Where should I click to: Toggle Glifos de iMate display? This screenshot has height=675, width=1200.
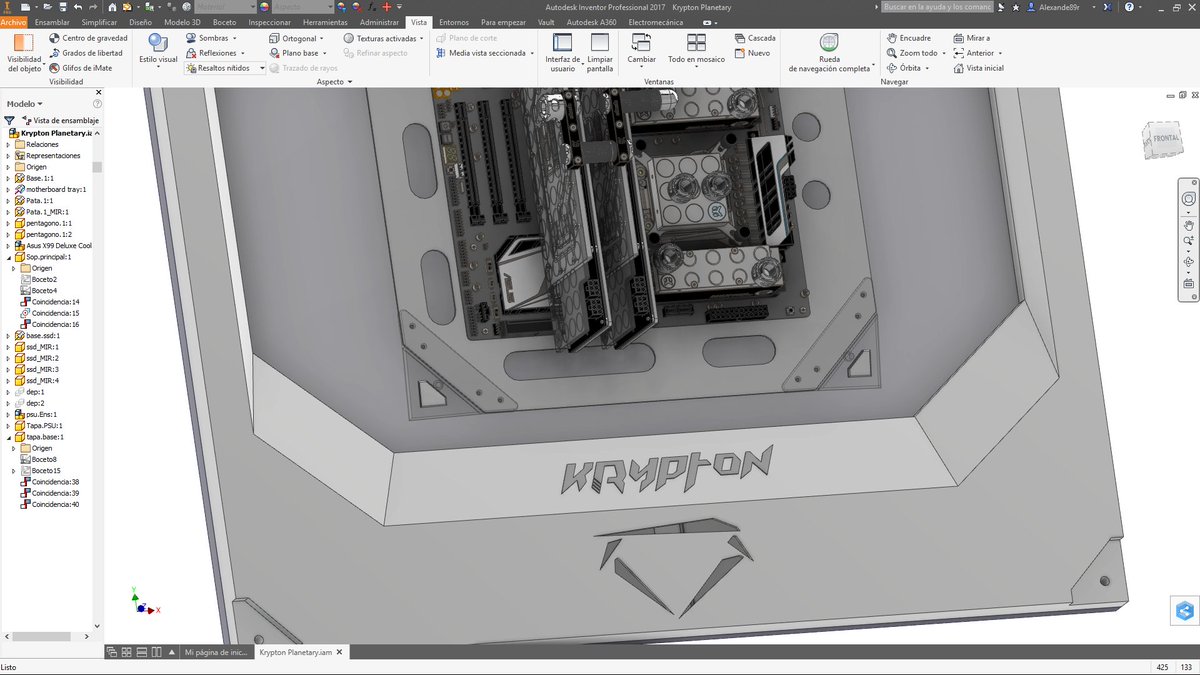[79, 68]
